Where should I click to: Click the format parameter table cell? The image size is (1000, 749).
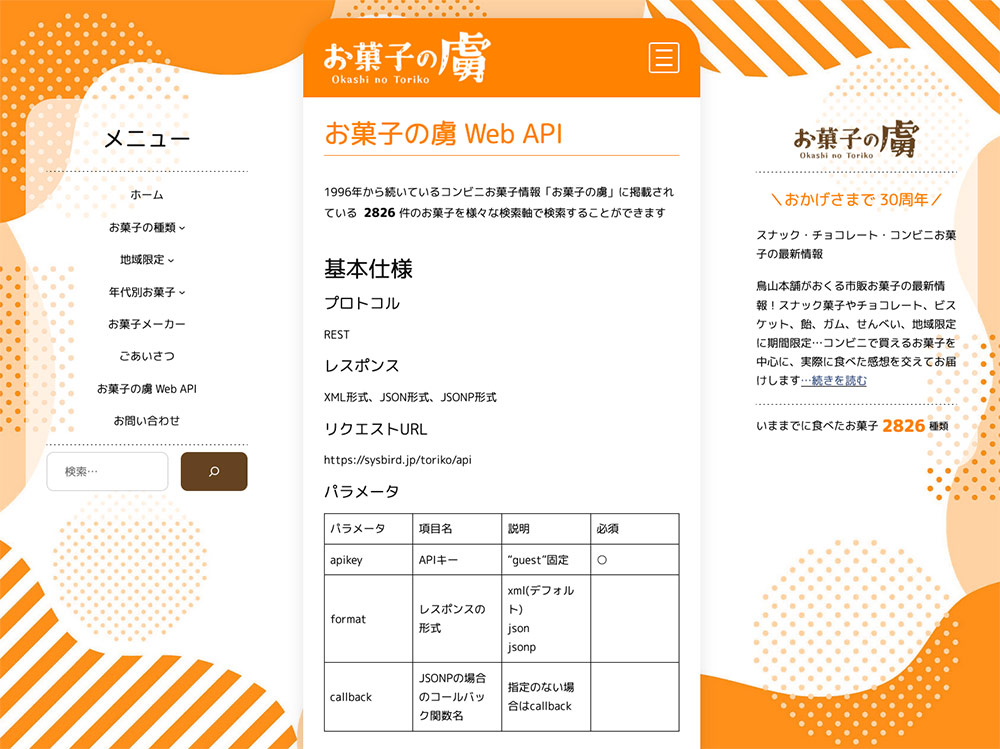(348, 619)
